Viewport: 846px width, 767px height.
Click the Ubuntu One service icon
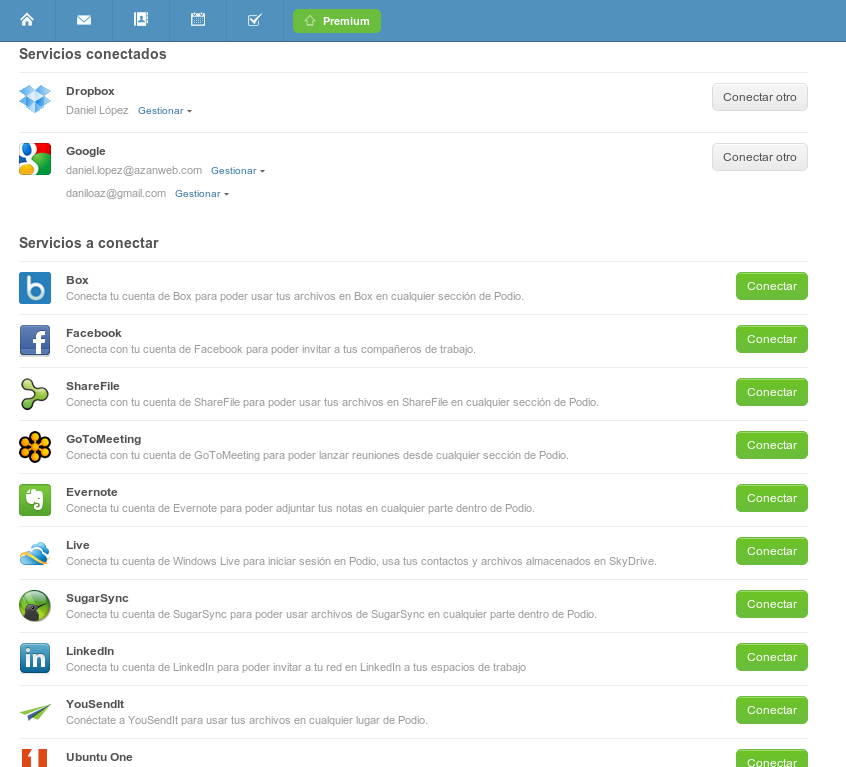tap(35, 759)
